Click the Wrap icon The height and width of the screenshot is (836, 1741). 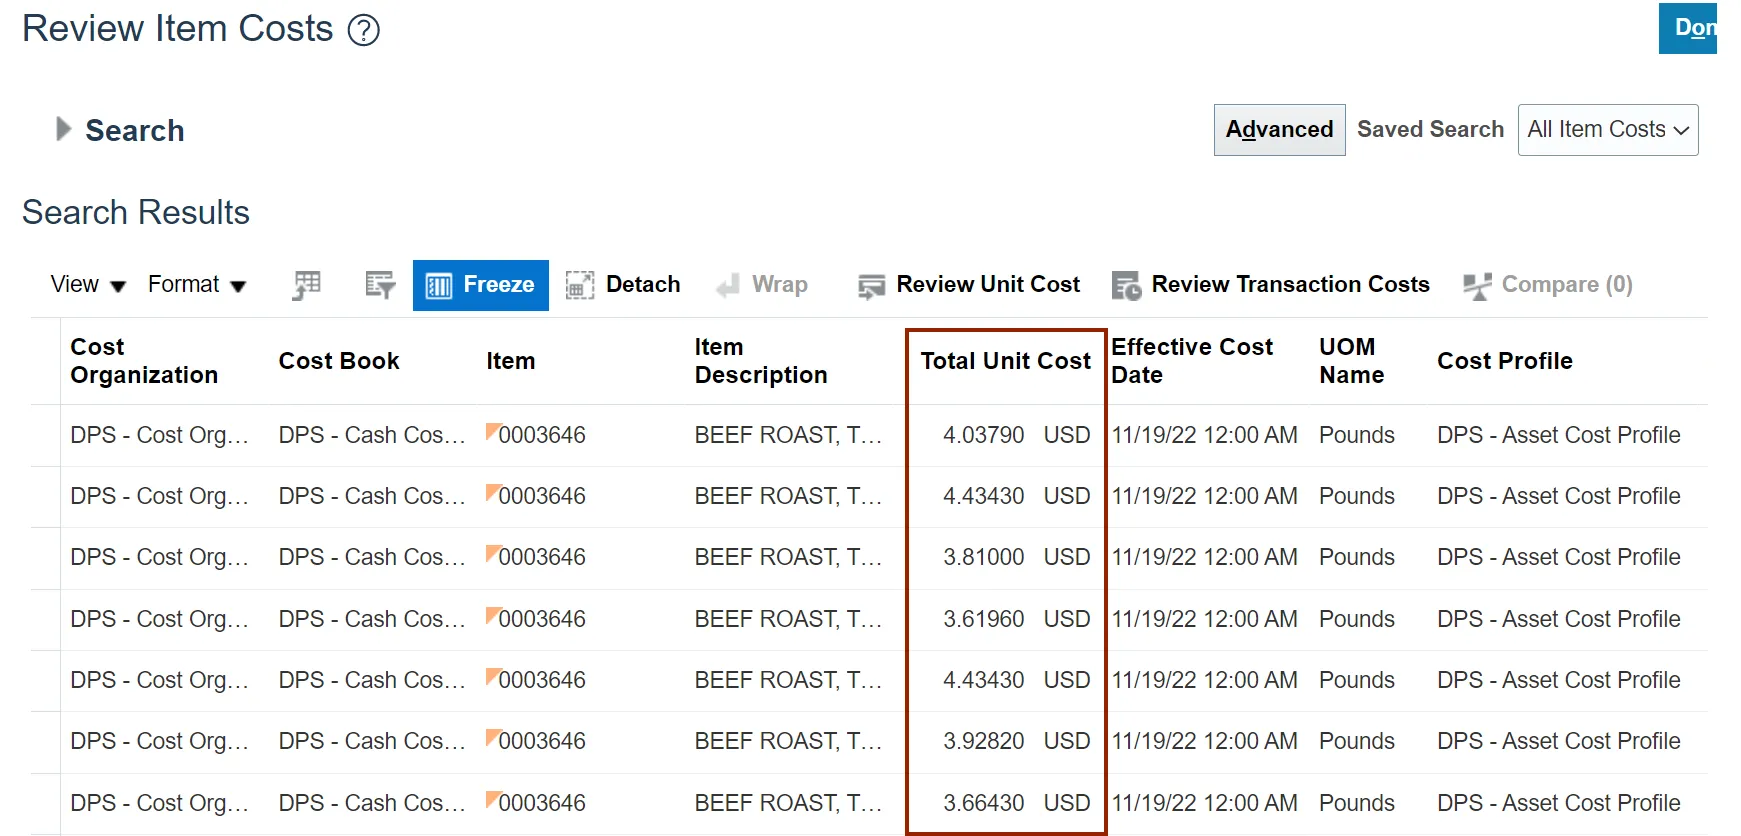pyautogui.click(x=728, y=286)
